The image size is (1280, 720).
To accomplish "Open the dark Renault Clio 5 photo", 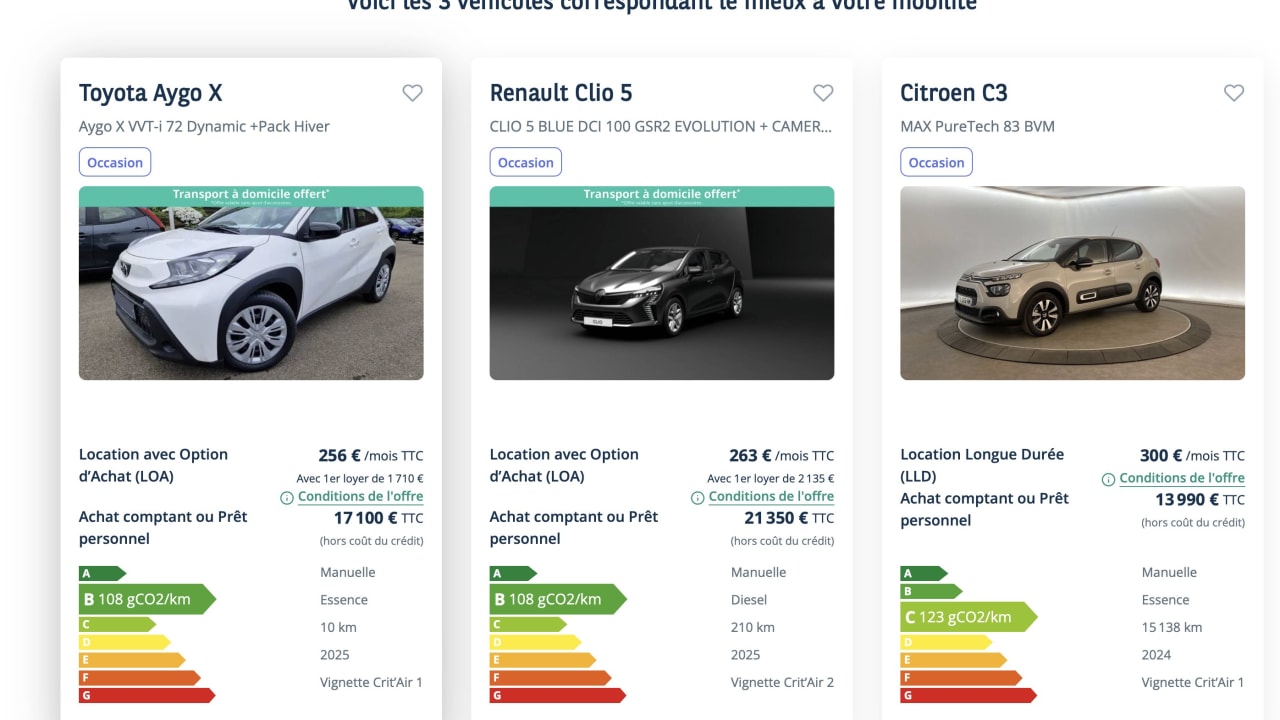I will coord(662,283).
